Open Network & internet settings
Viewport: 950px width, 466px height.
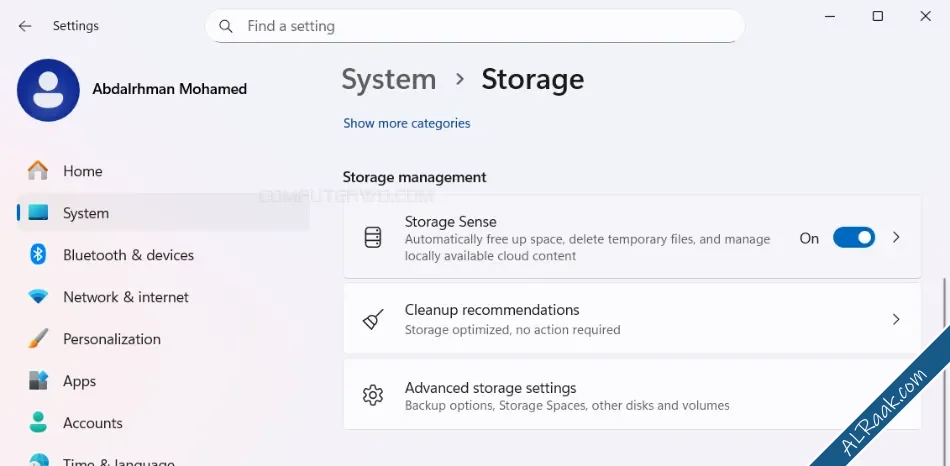(164, 297)
